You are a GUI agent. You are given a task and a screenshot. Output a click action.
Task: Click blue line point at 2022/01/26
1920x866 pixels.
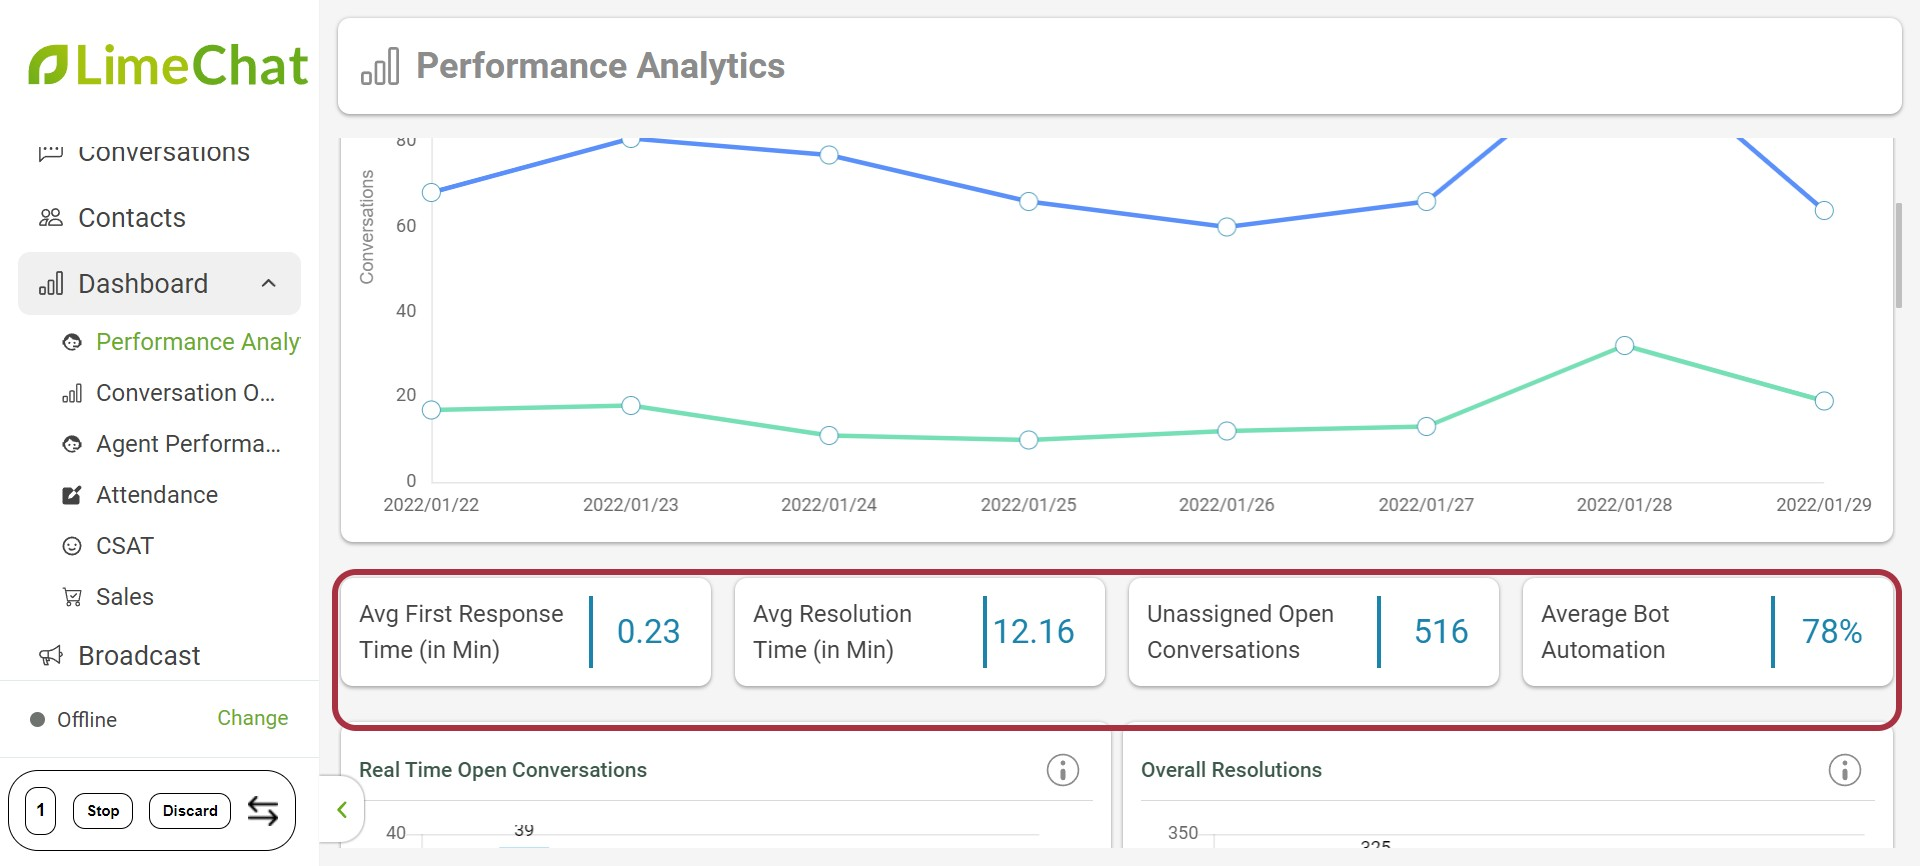pyautogui.click(x=1227, y=227)
